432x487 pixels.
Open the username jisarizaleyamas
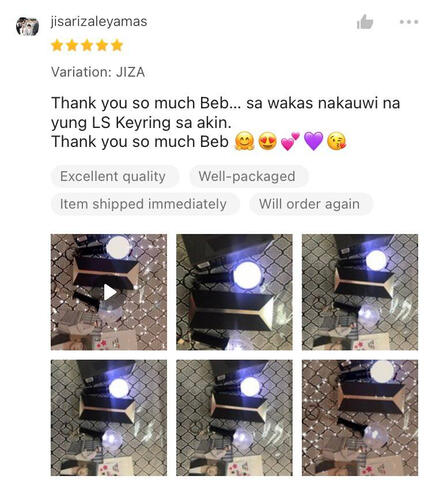(x=99, y=21)
